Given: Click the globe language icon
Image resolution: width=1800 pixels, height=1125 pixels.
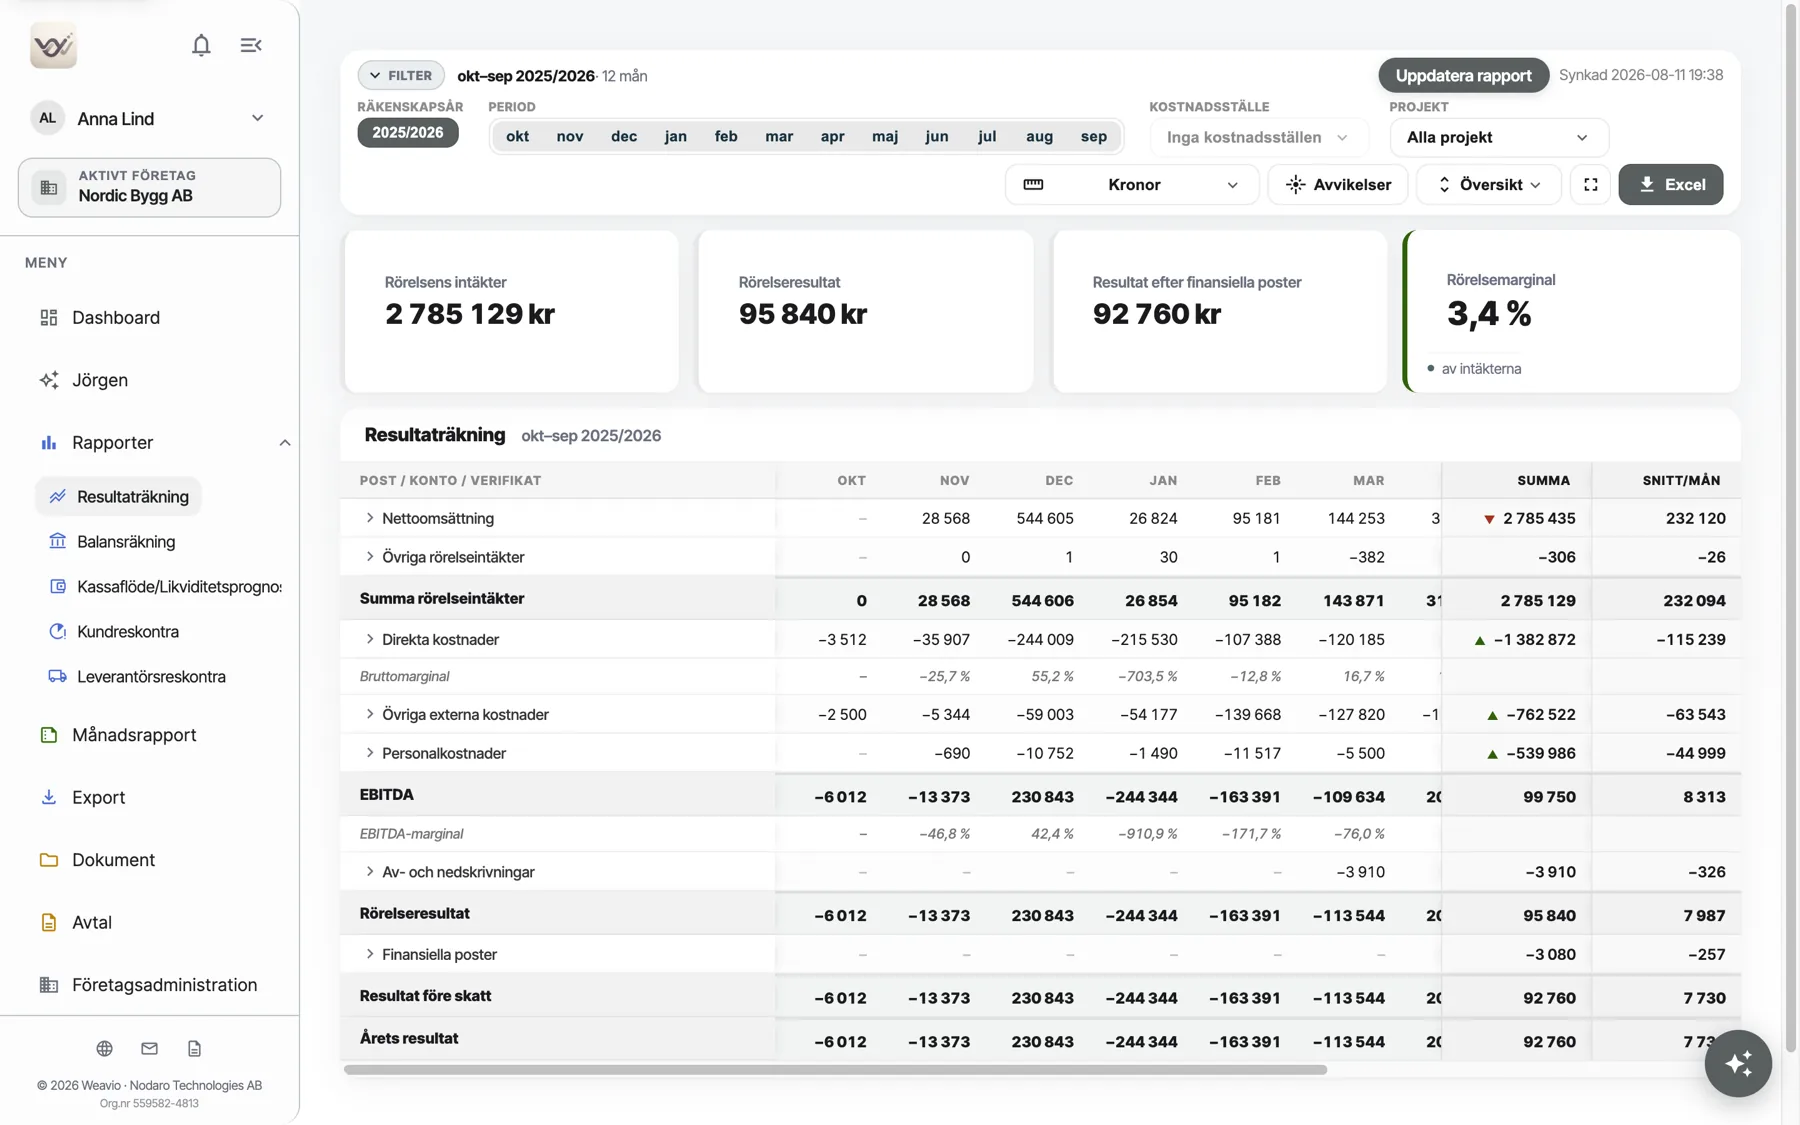Looking at the screenshot, I should (x=104, y=1048).
